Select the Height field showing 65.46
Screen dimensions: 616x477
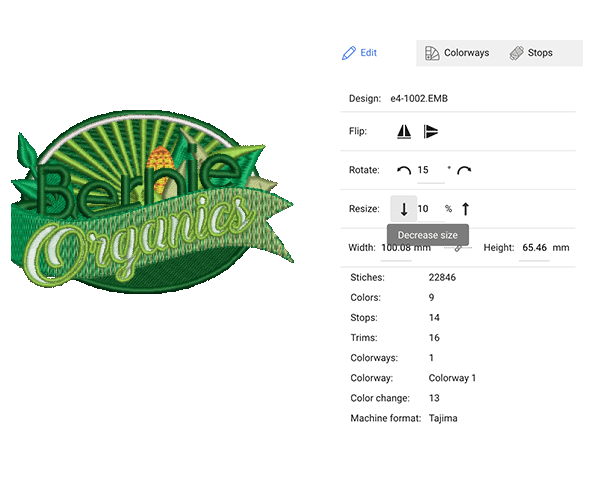point(534,248)
